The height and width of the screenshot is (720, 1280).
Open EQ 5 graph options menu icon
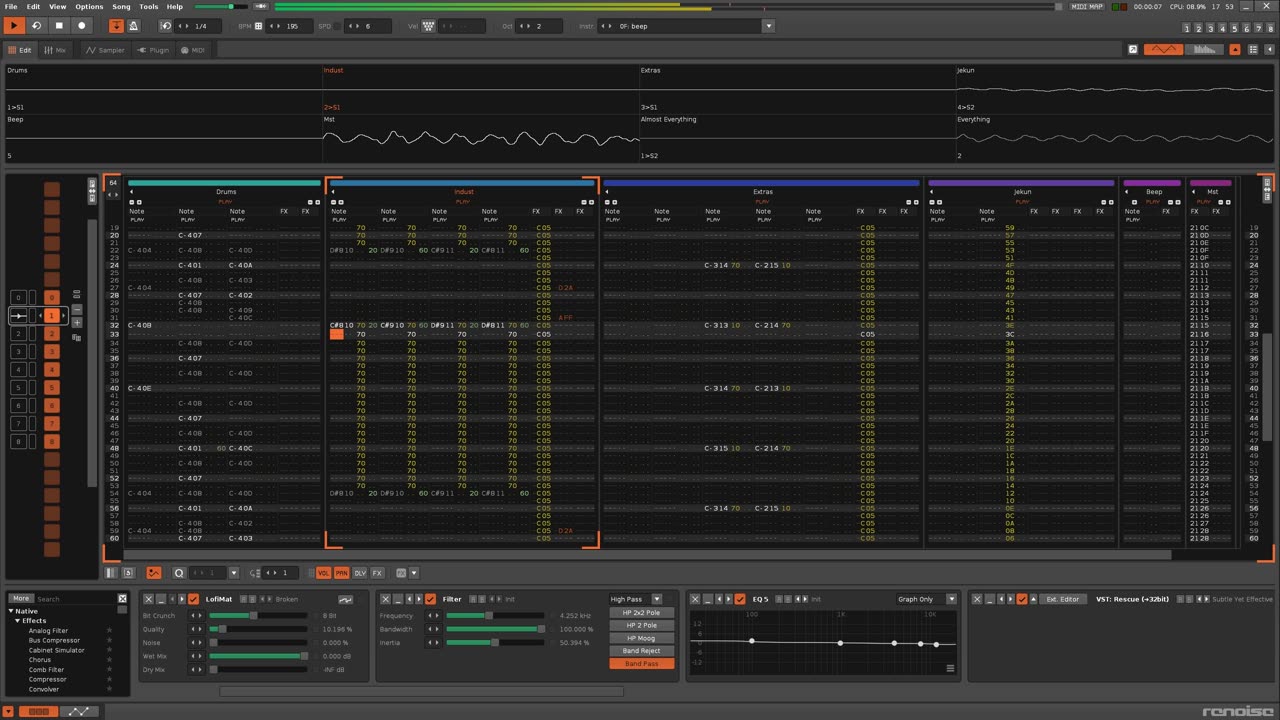950,668
